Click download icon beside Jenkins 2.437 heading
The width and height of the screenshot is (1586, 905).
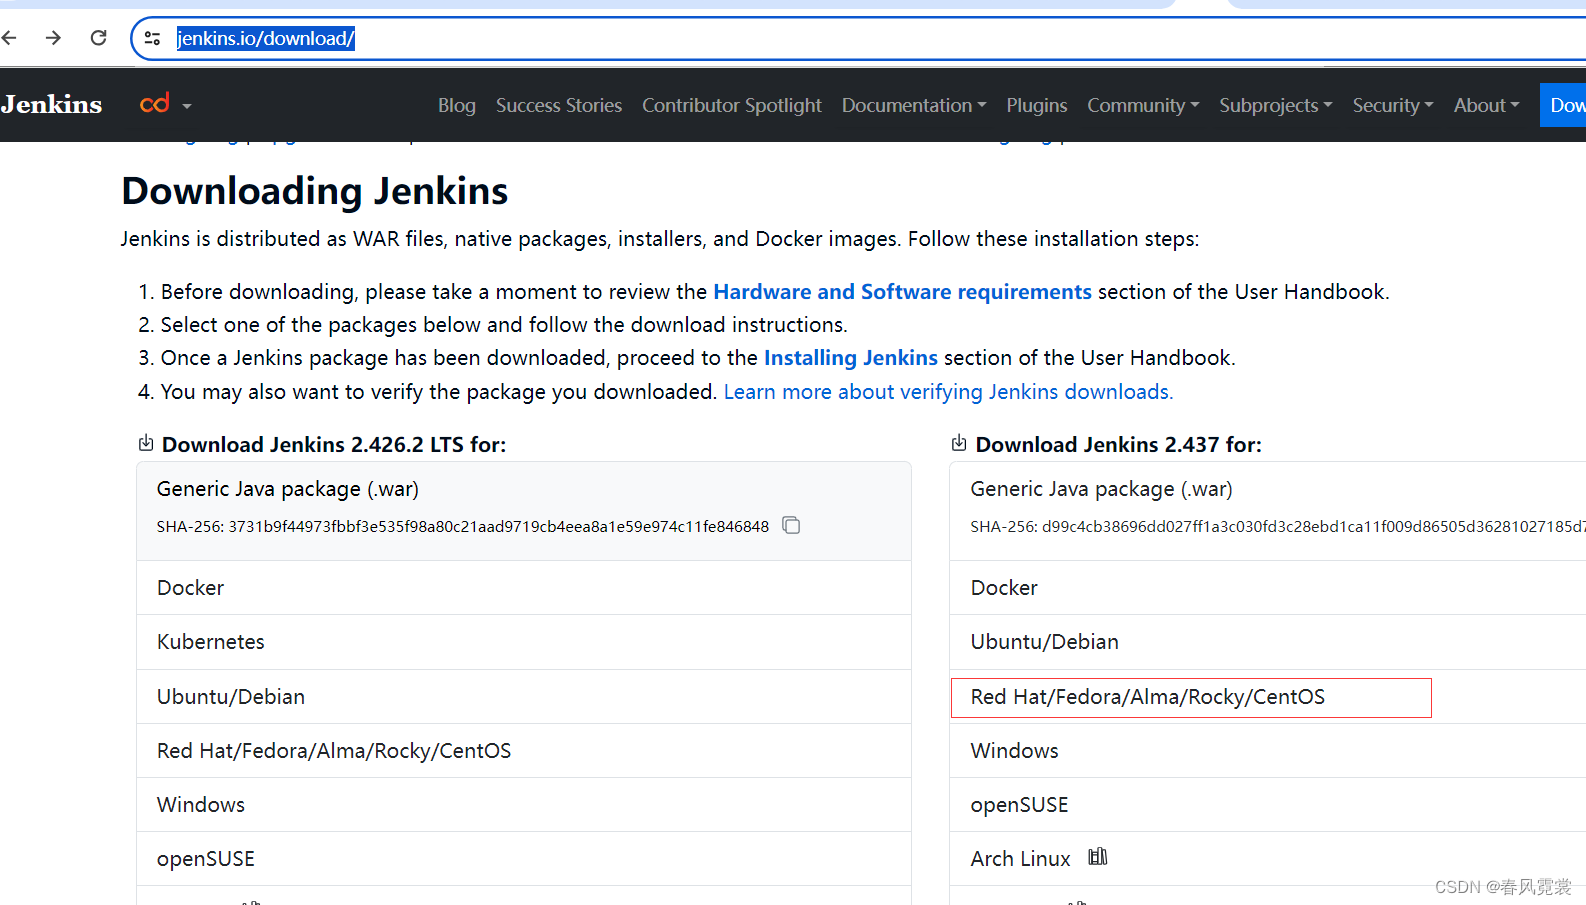959,443
